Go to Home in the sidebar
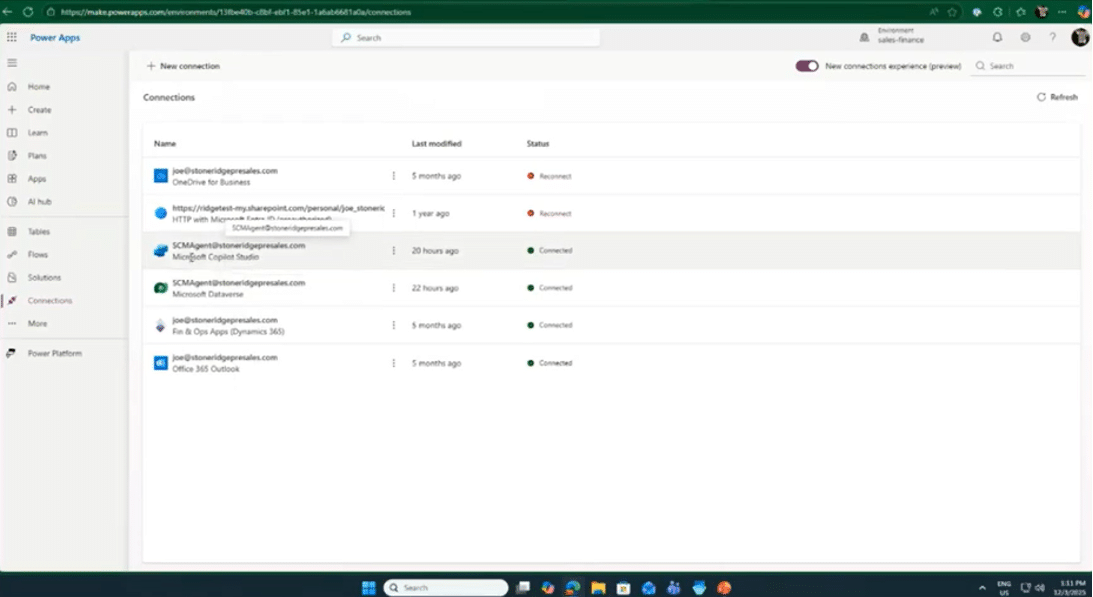This screenshot has width=1093, height=597. [36, 86]
